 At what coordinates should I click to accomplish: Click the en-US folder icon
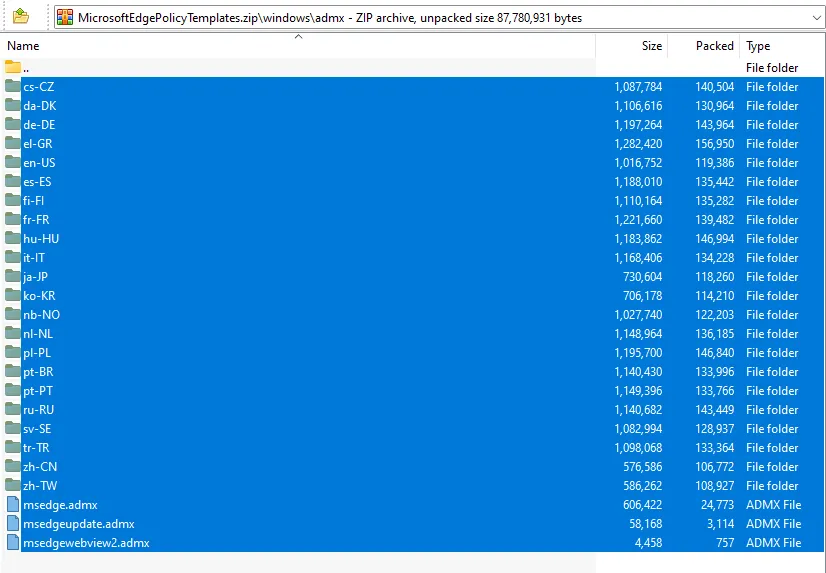[x=13, y=162]
